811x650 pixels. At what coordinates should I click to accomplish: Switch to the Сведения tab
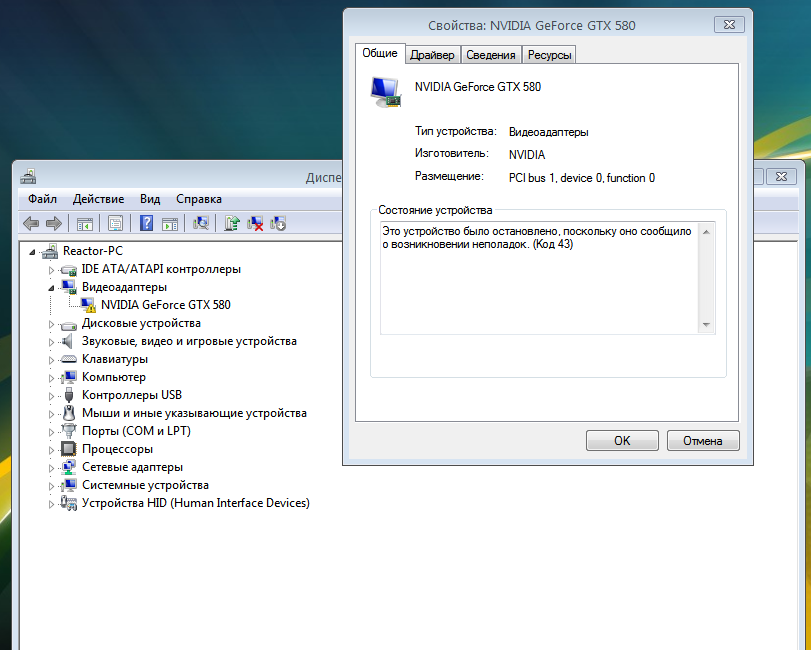pos(491,55)
